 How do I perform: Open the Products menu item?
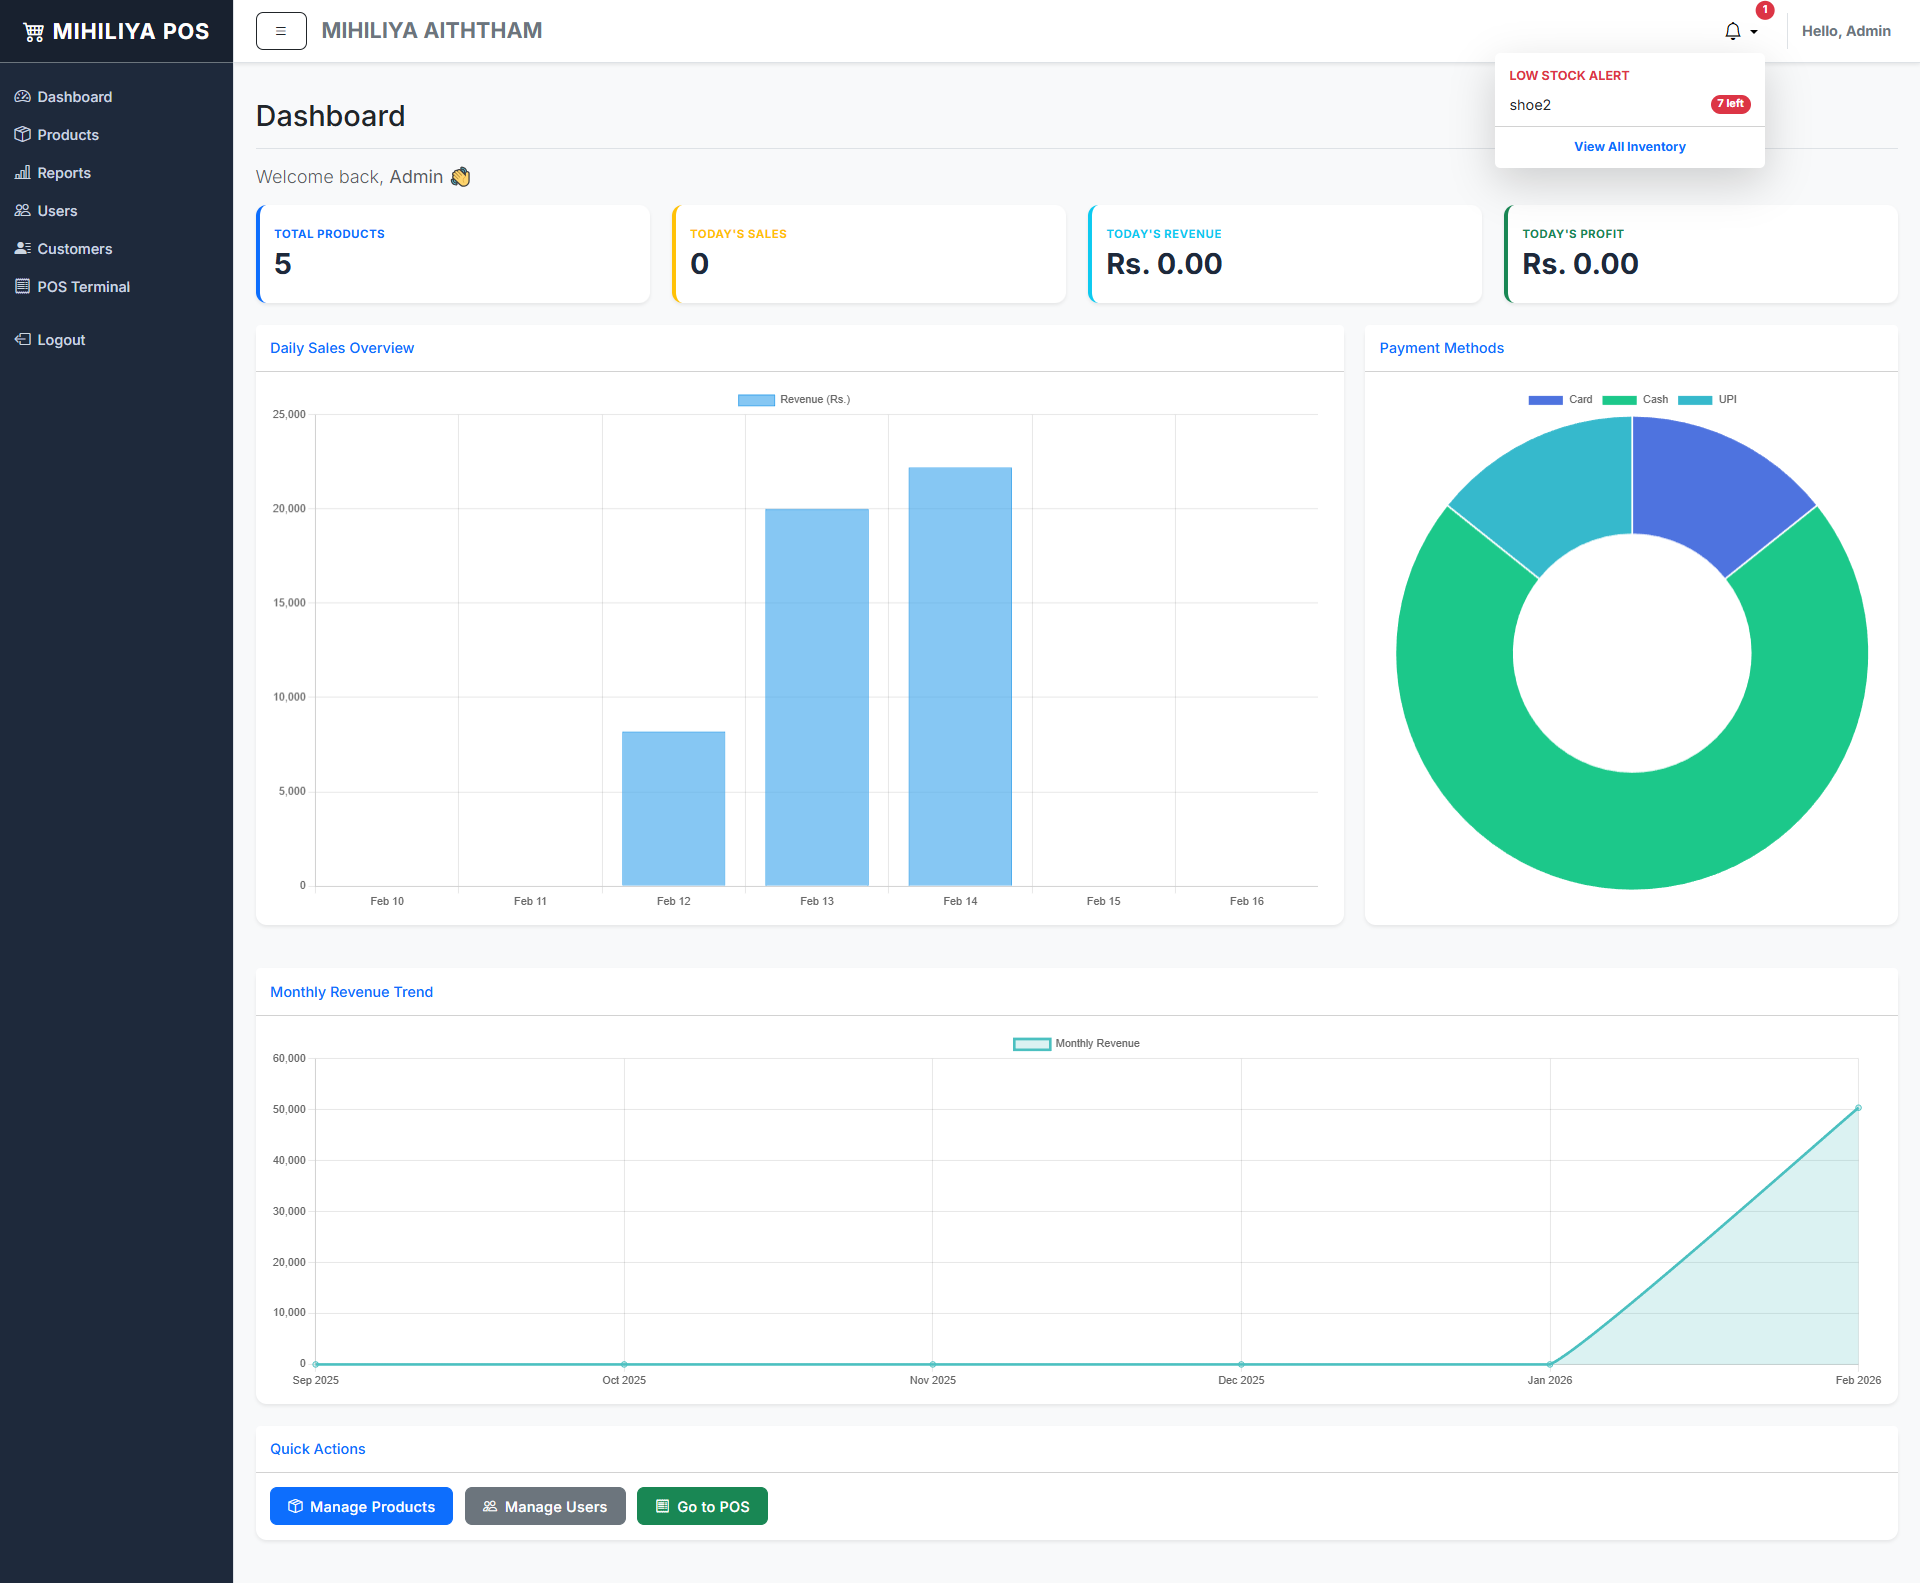pos(116,135)
